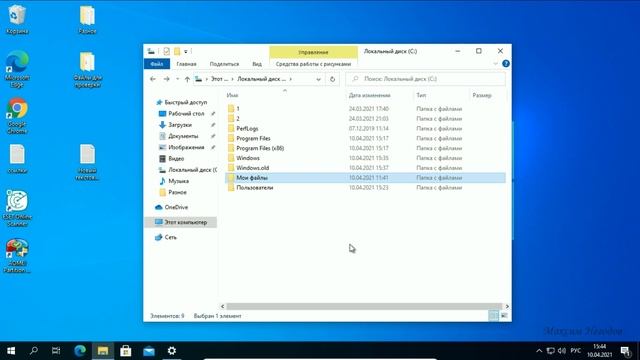This screenshot has height=360, width=640.
Task: Open Task View on taskbar
Action: [56, 351]
